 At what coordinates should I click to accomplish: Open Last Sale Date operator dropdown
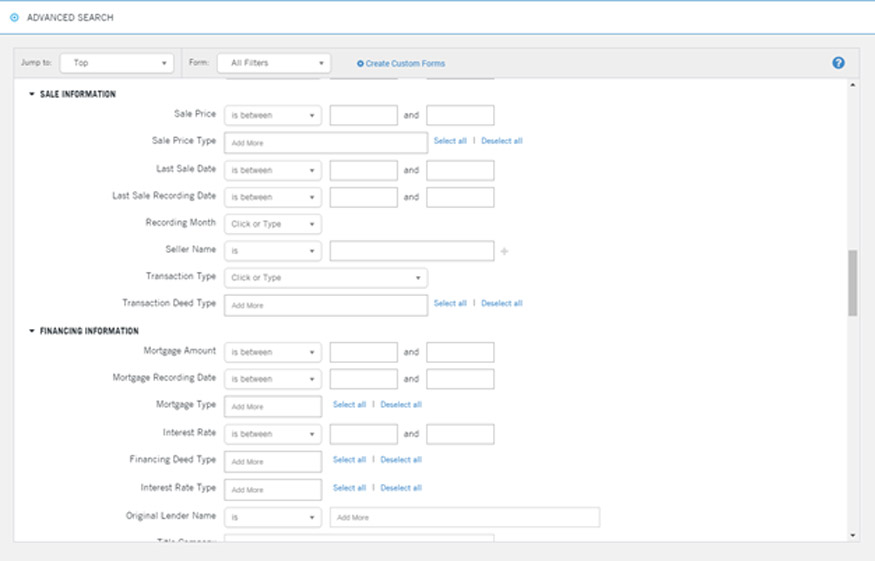[273, 170]
